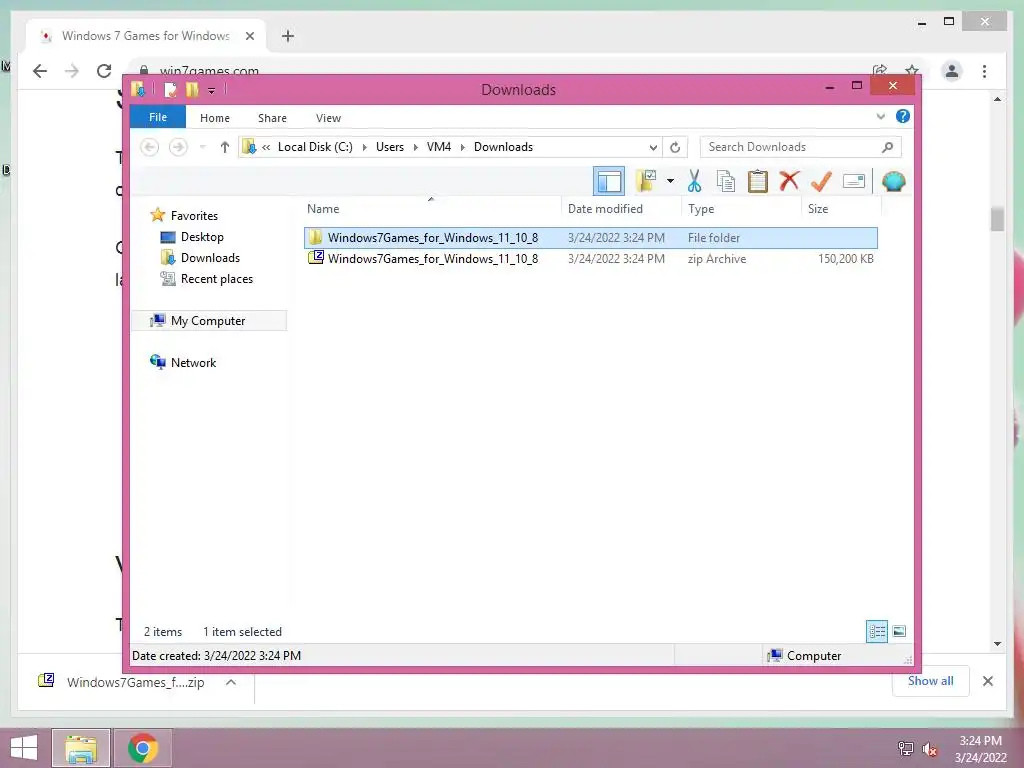Click the search magnifier icon
Image resolution: width=1024 pixels, height=768 pixels.
[887, 147]
